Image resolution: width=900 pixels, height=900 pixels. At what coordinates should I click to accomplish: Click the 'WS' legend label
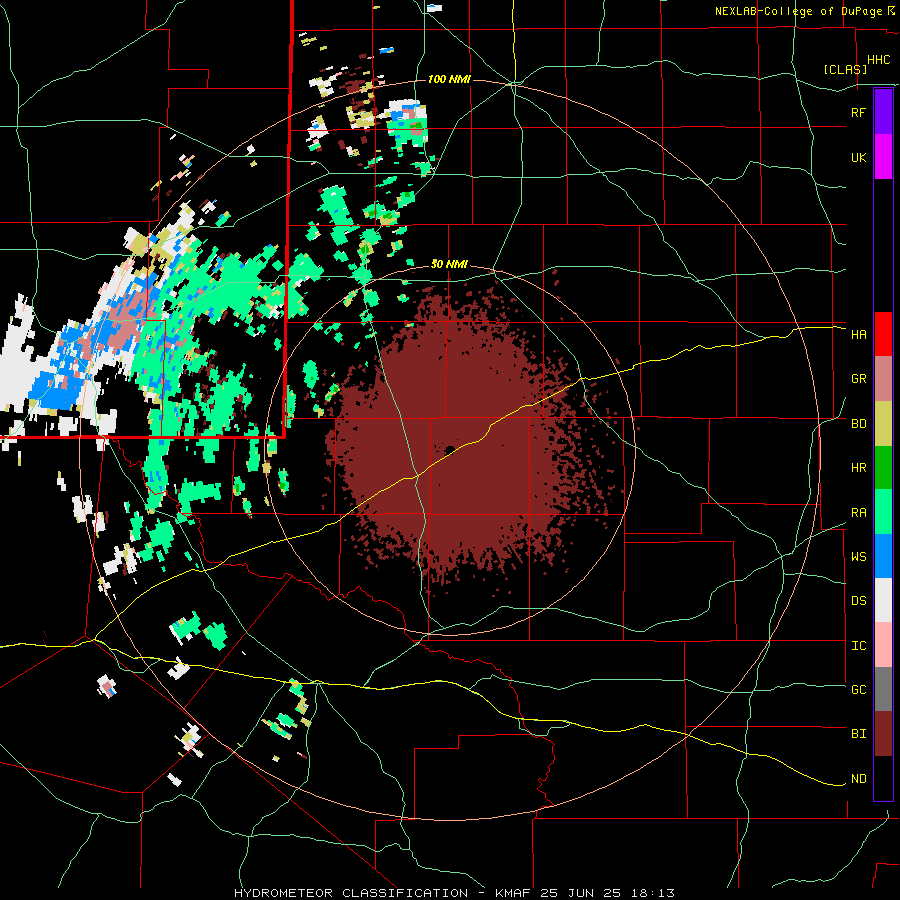pos(858,557)
